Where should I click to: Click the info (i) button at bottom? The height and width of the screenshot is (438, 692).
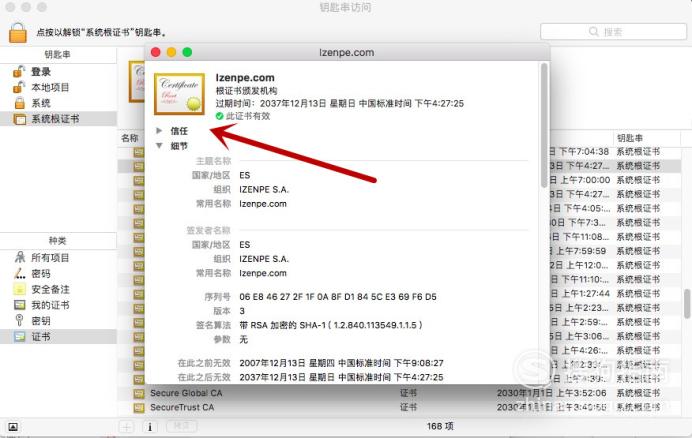pos(150,427)
